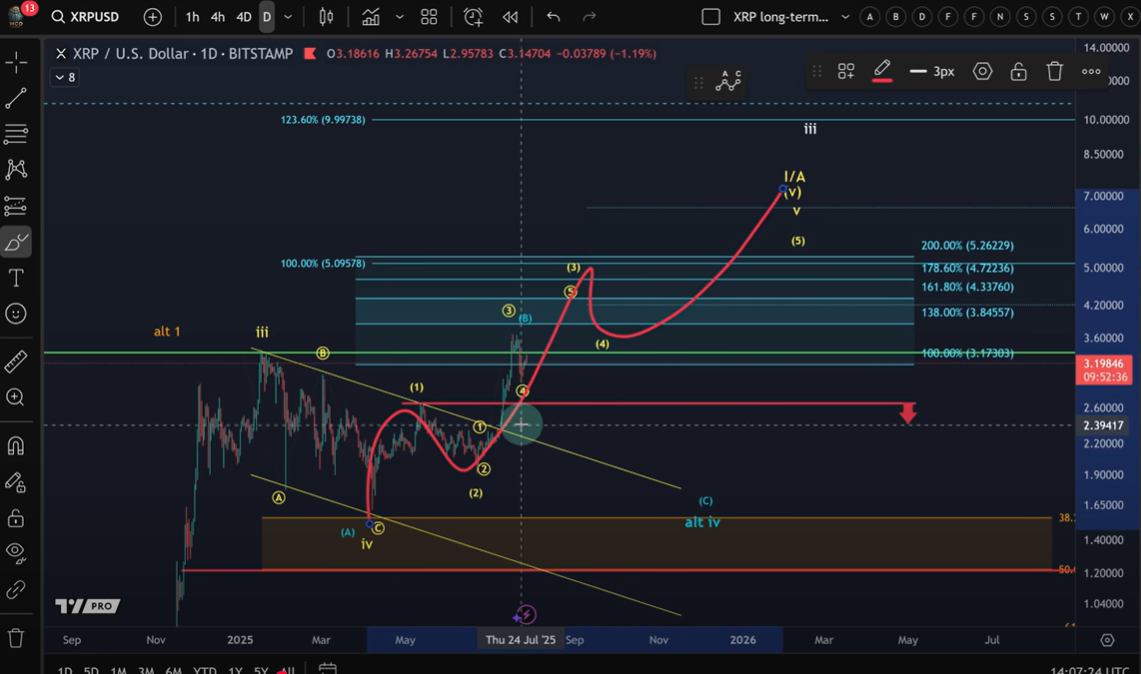The image size is (1141, 674).
Task: Open the chart patterns tool group
Action: [16, 170]
